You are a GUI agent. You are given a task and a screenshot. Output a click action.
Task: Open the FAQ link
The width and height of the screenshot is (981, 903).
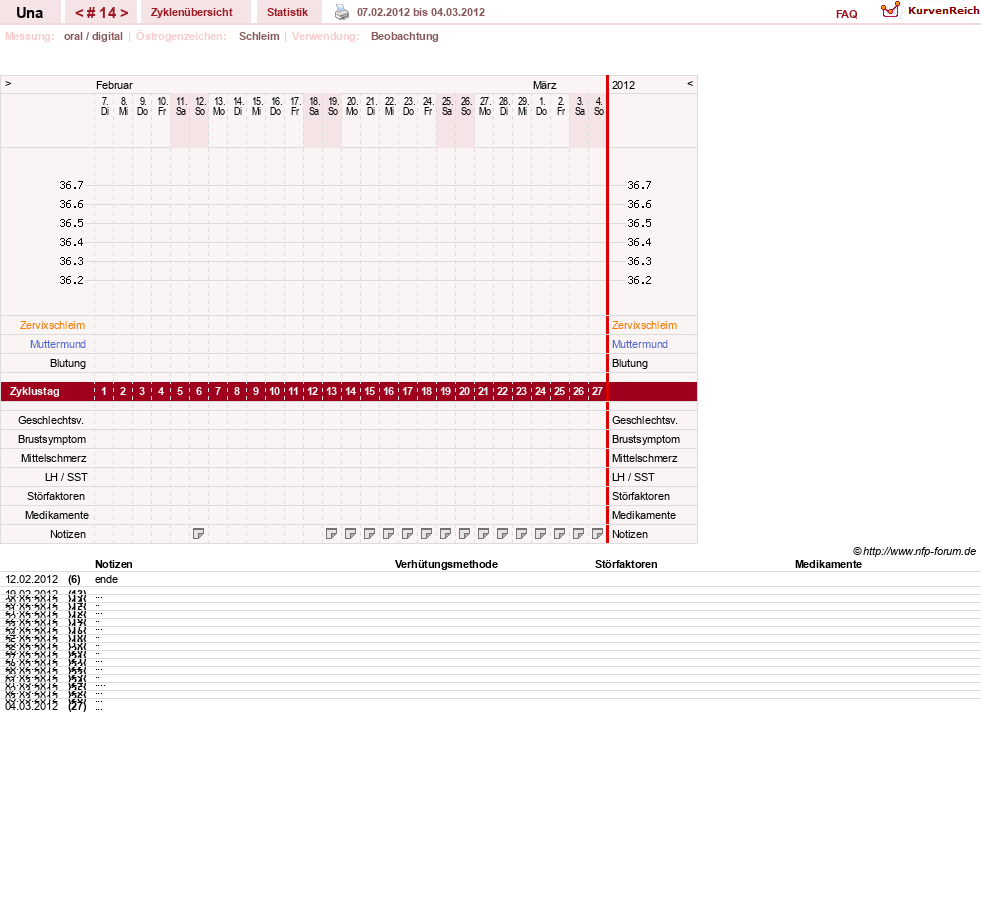(x=846, y=14)
